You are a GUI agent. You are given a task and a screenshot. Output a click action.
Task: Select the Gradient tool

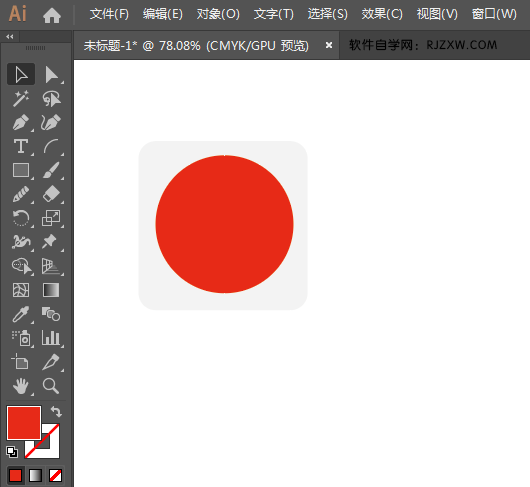pos(51,290)
